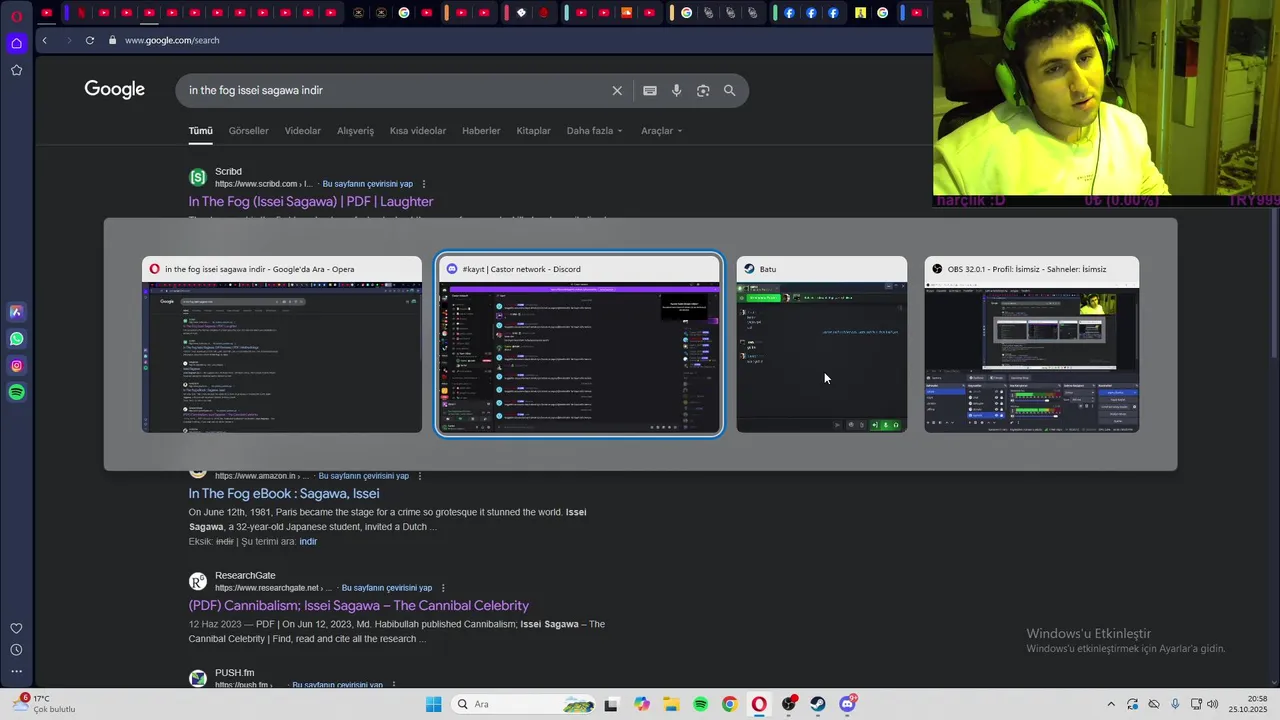Click the Windows taskbar search box
Viewport: 1280px width, 720px height.
[x=523, y=704]
